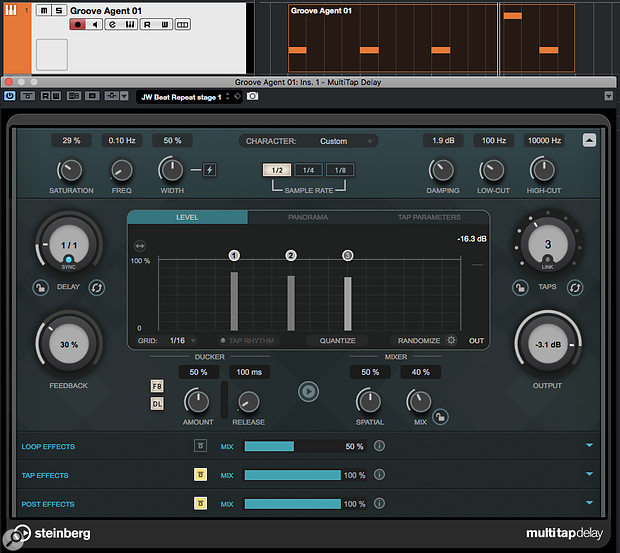This screenshot has width=620, height=553.
Task: Expand the LOOP EFFECTS section arrow
Action: 589,445
